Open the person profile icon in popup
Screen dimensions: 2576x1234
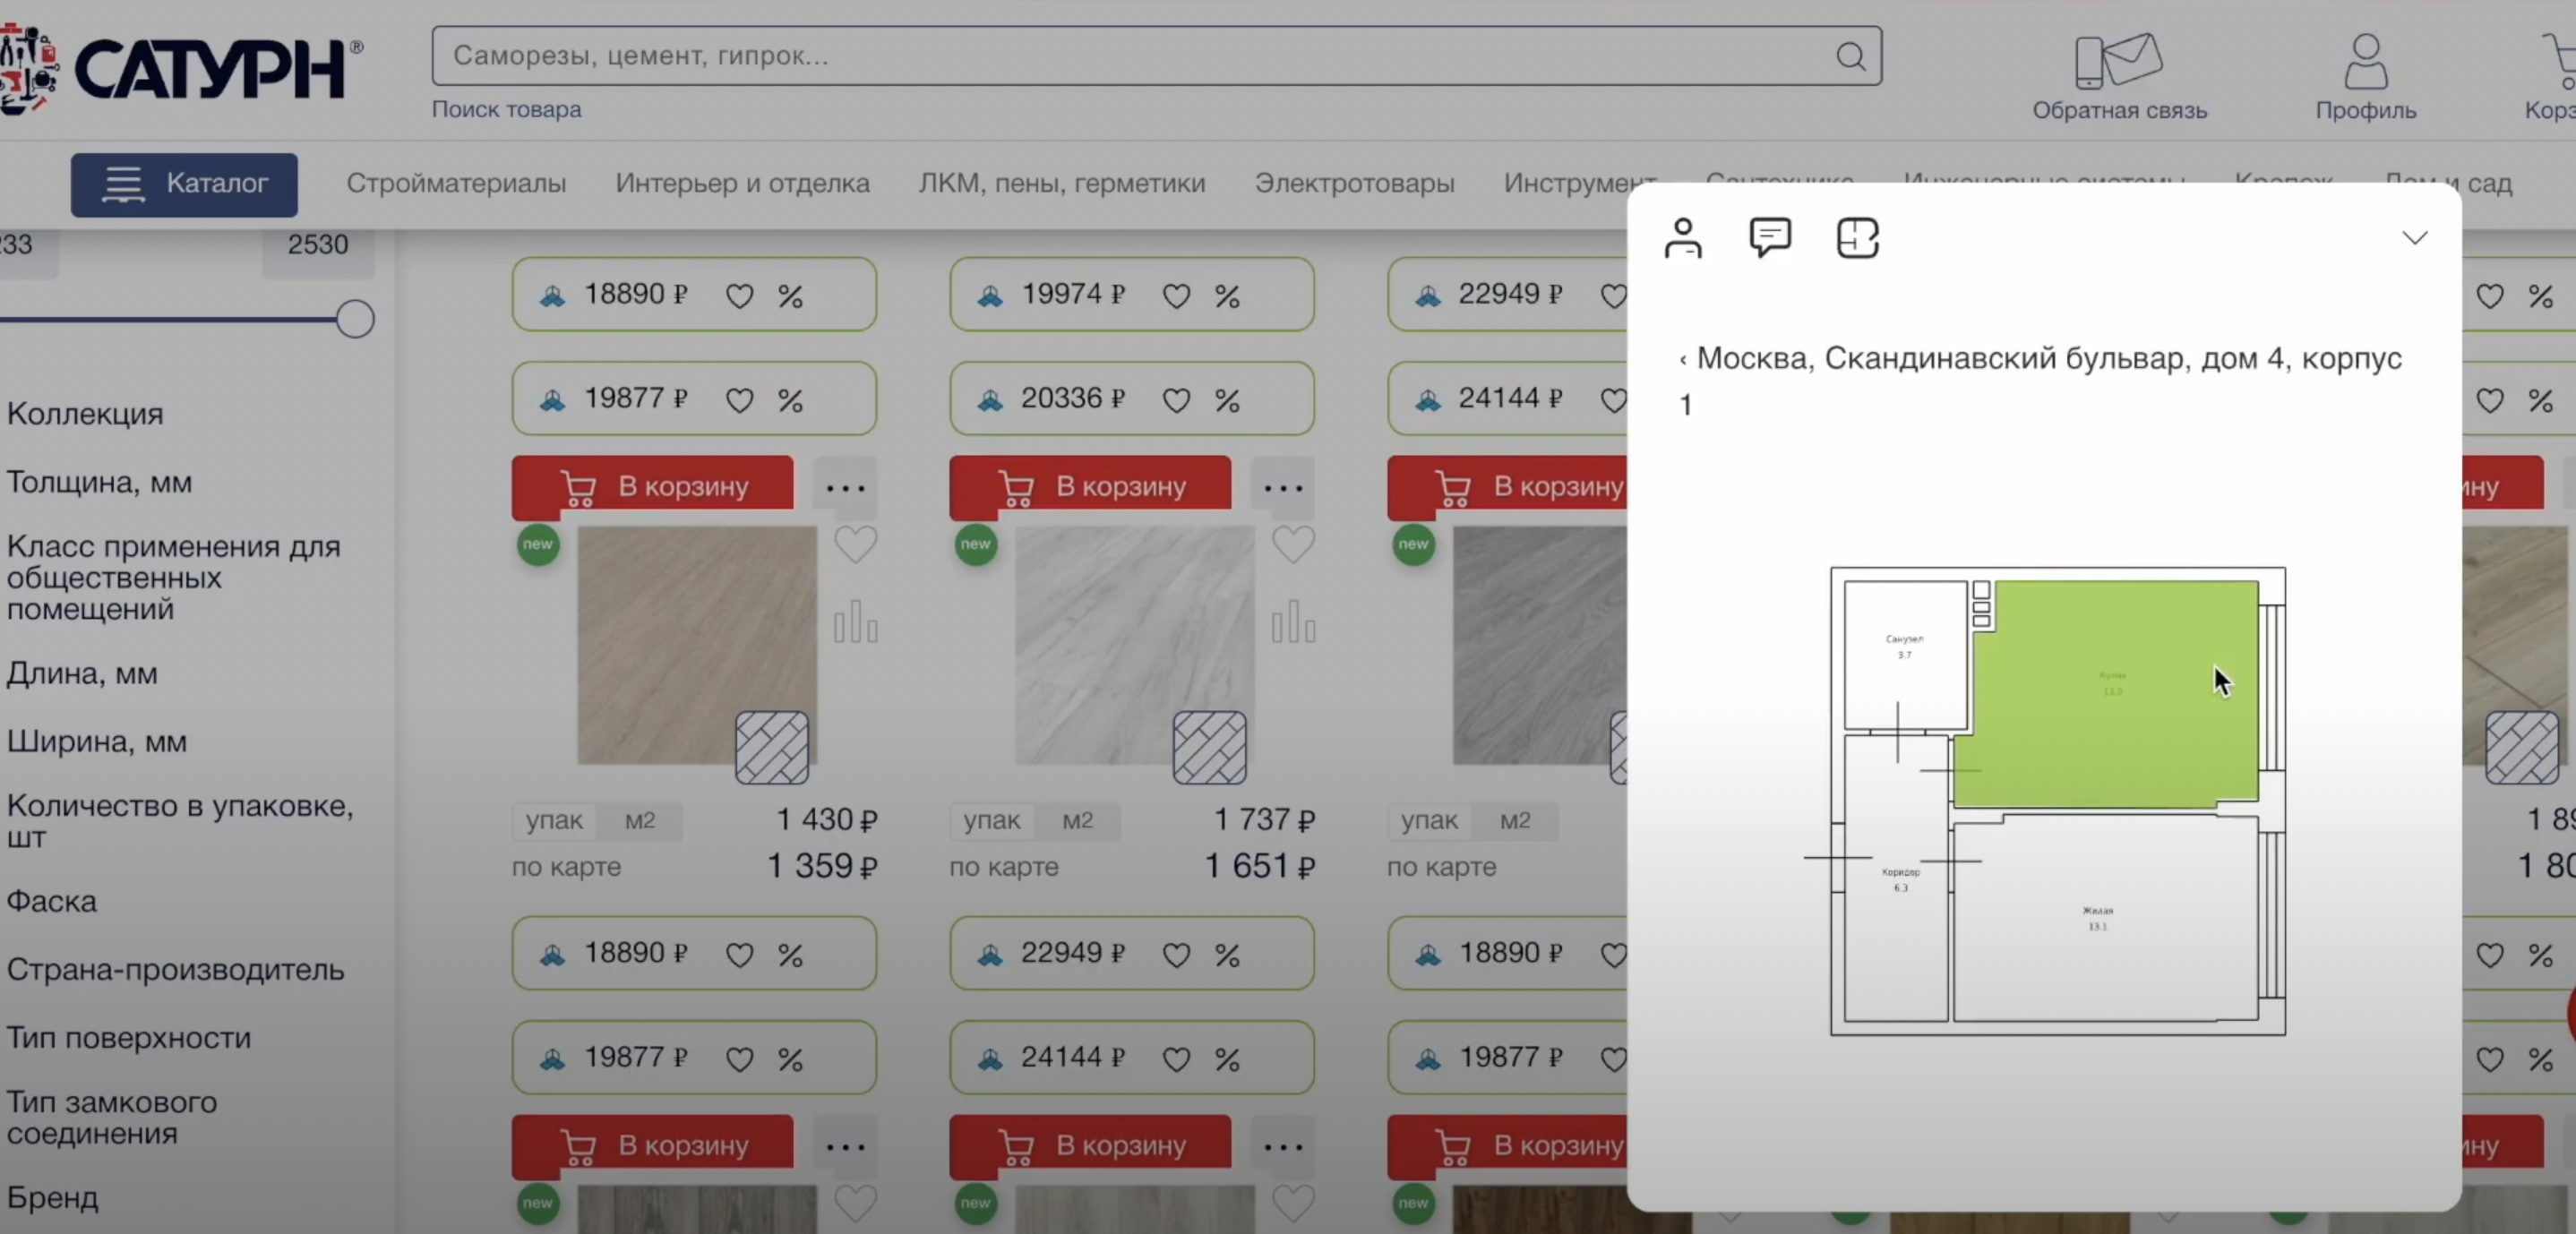[x=1683, y=238]
